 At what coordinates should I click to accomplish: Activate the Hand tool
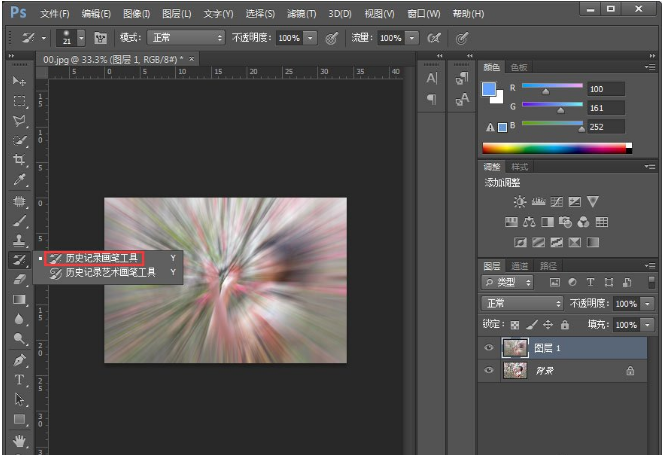click(x=19, y=439)
